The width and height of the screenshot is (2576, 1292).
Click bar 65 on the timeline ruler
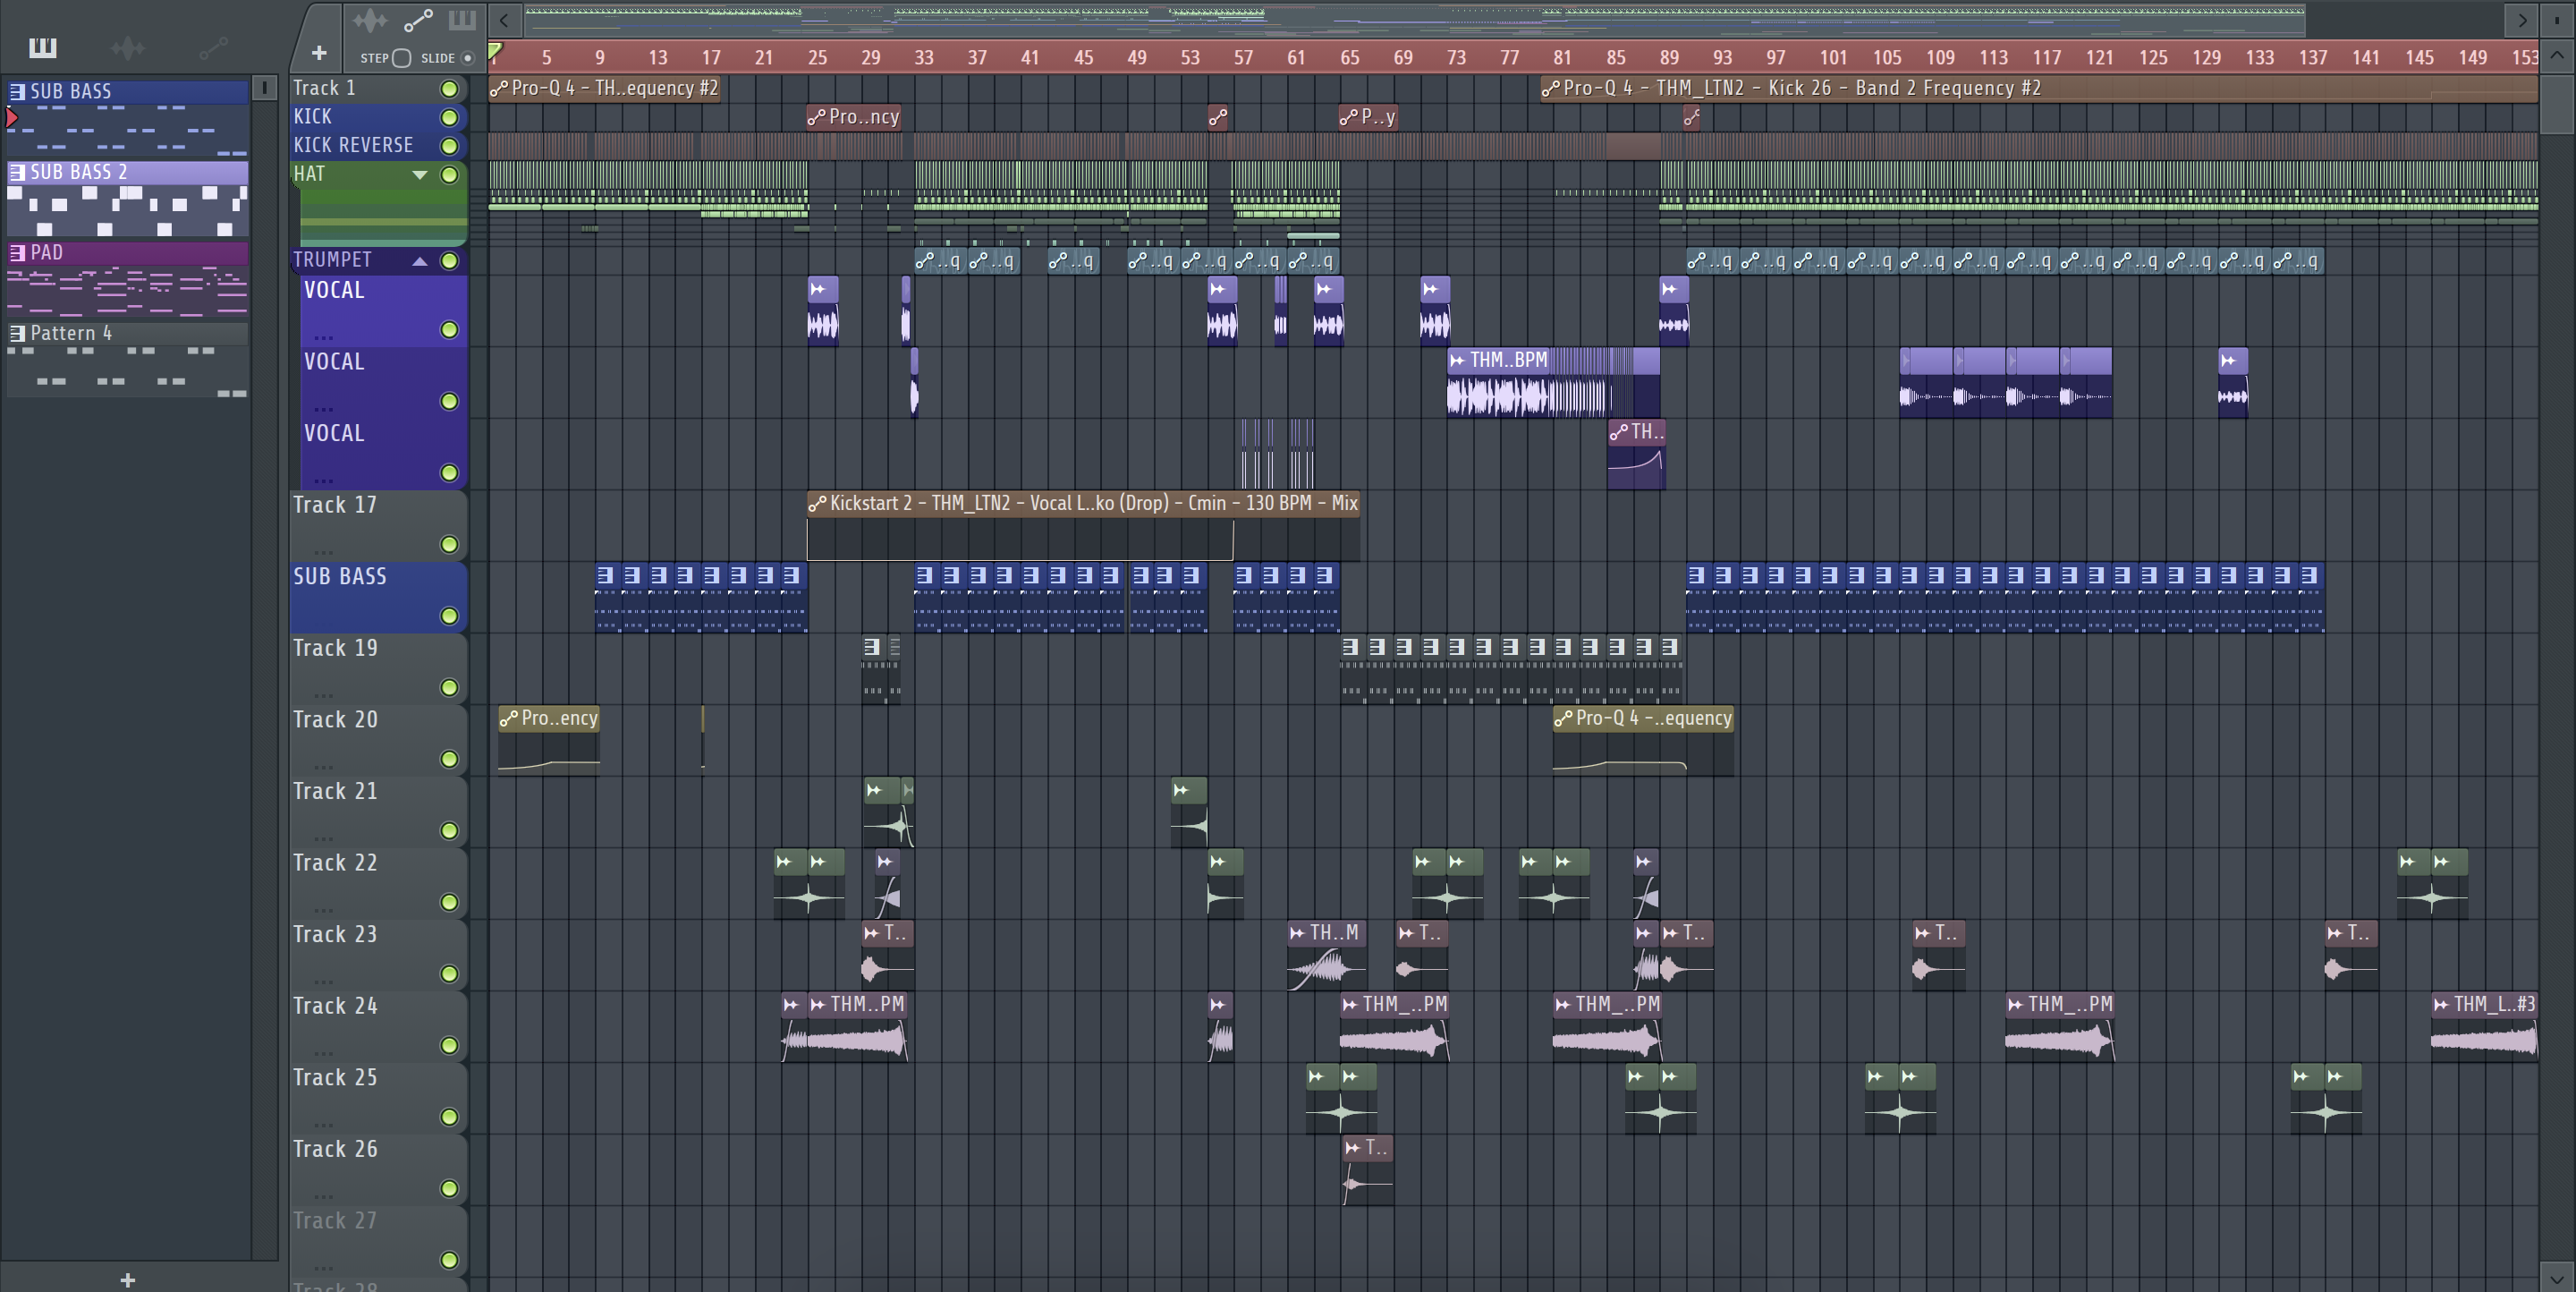click(x=1349, y=58)
